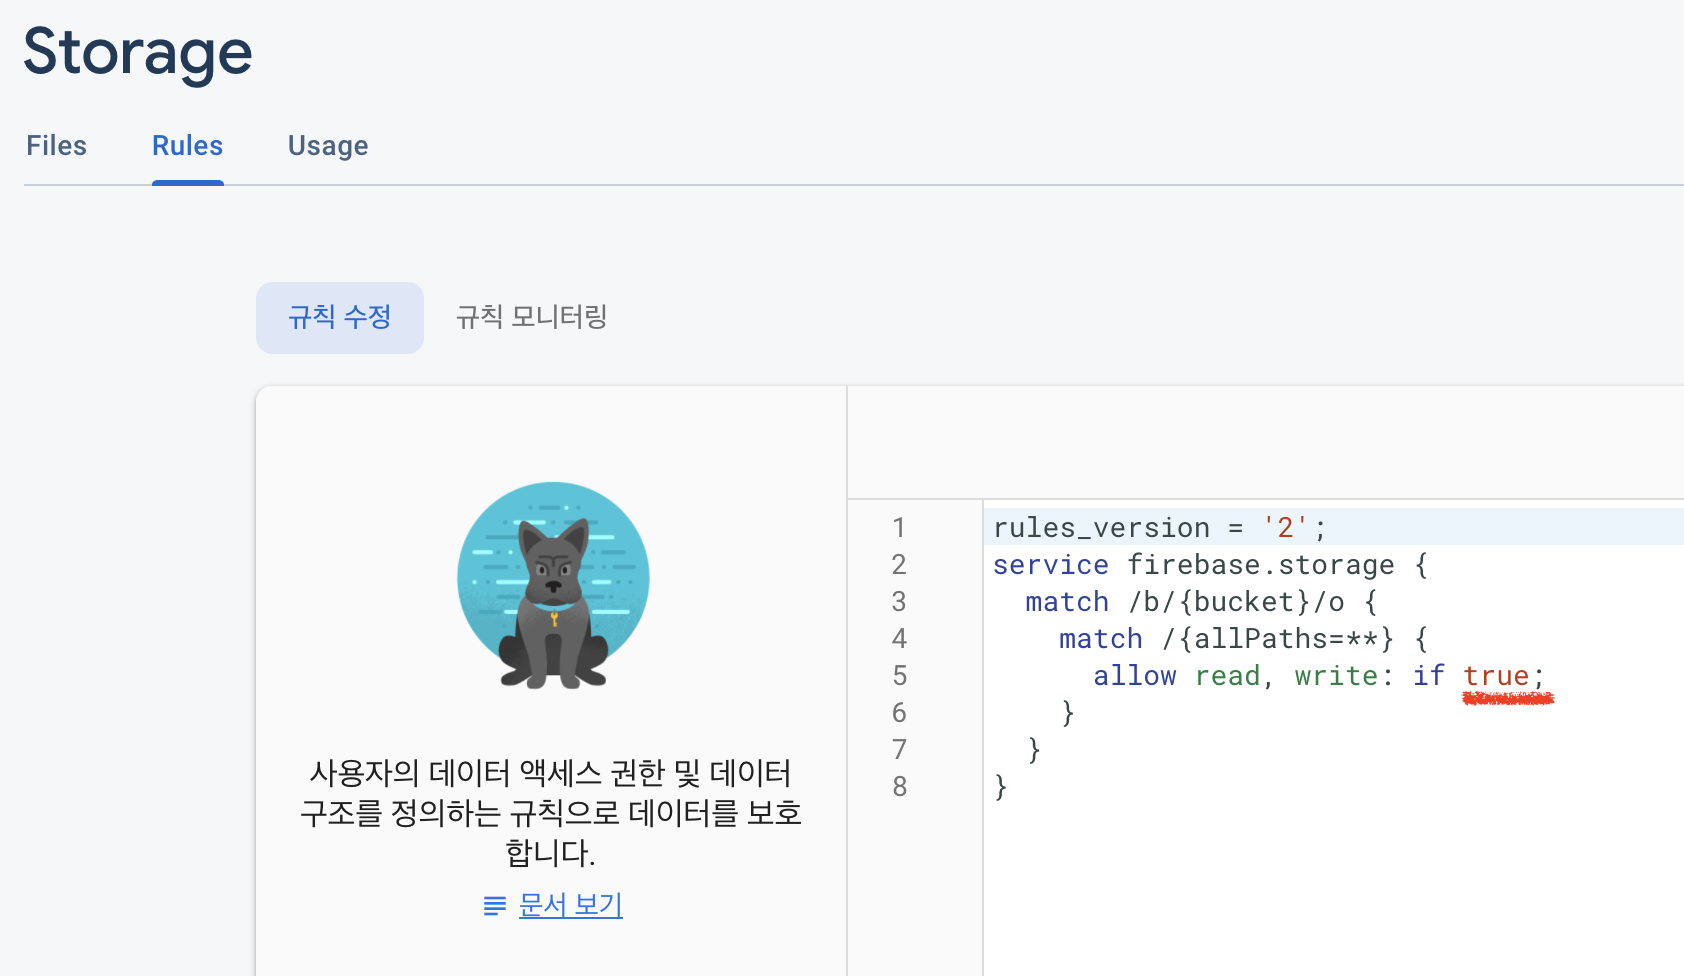Image resolution: width=1684 pixels, height=976 pixels.
Task: Click the '2' version string value
Action: [1286, 527]
